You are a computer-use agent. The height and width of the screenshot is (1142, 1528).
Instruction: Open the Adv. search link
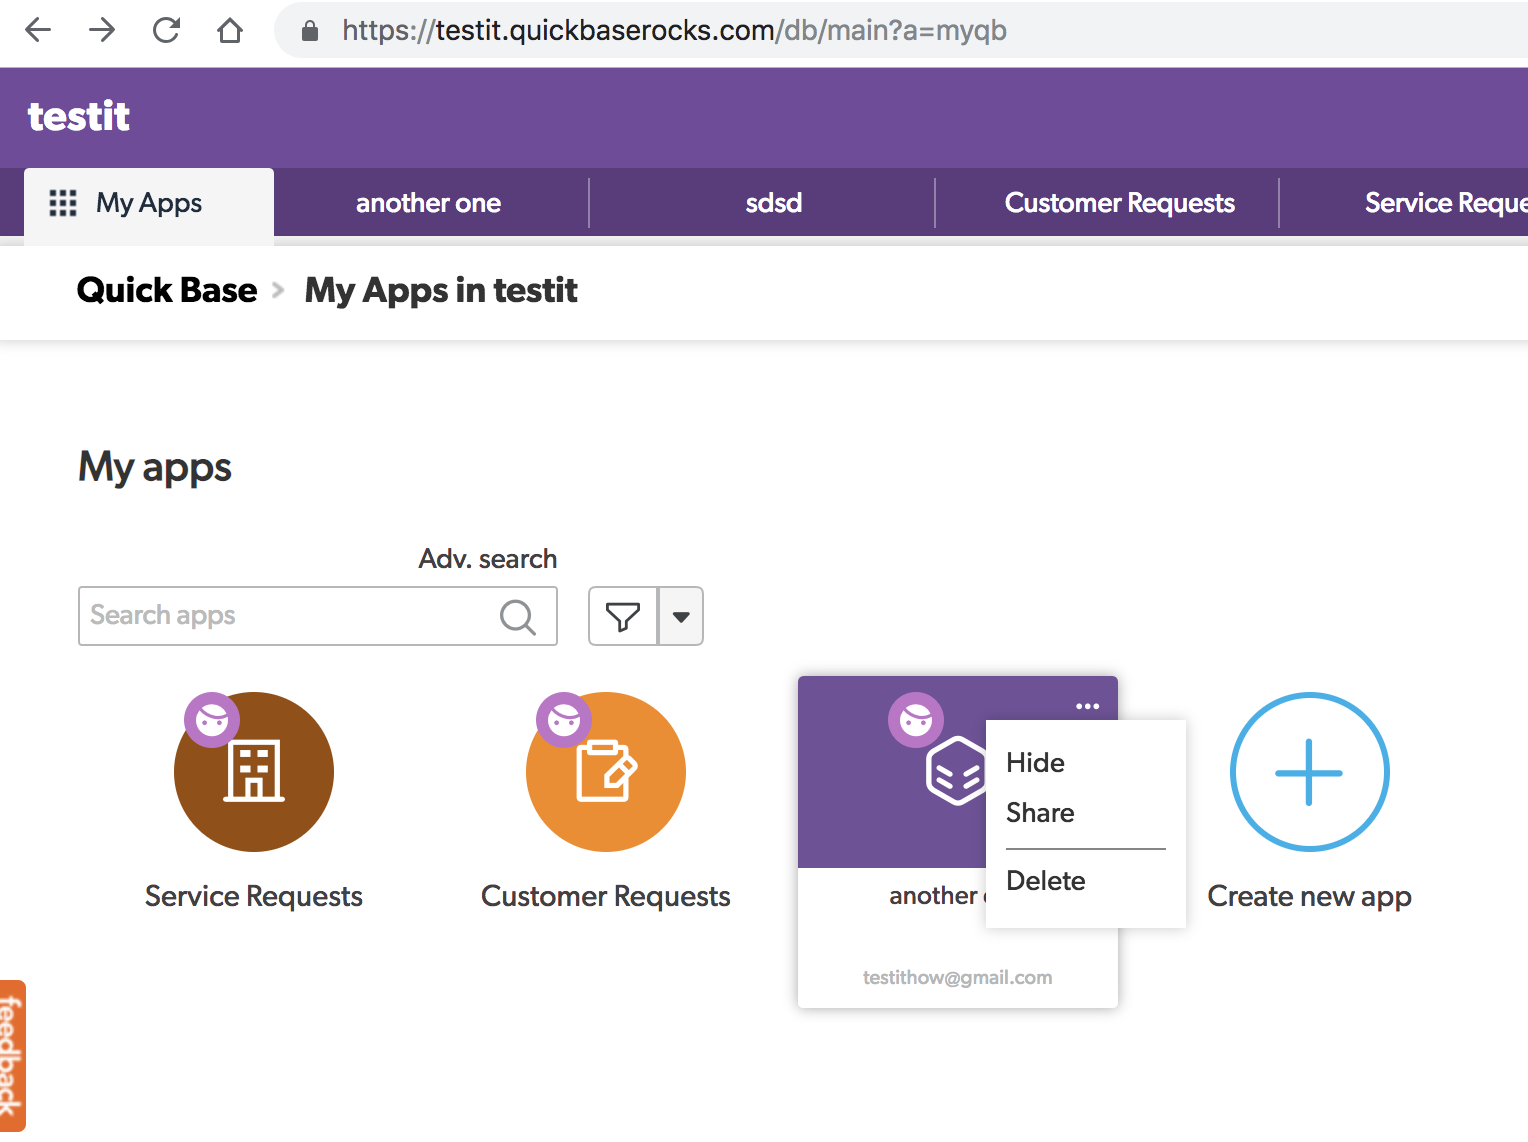tap(487, 559)
